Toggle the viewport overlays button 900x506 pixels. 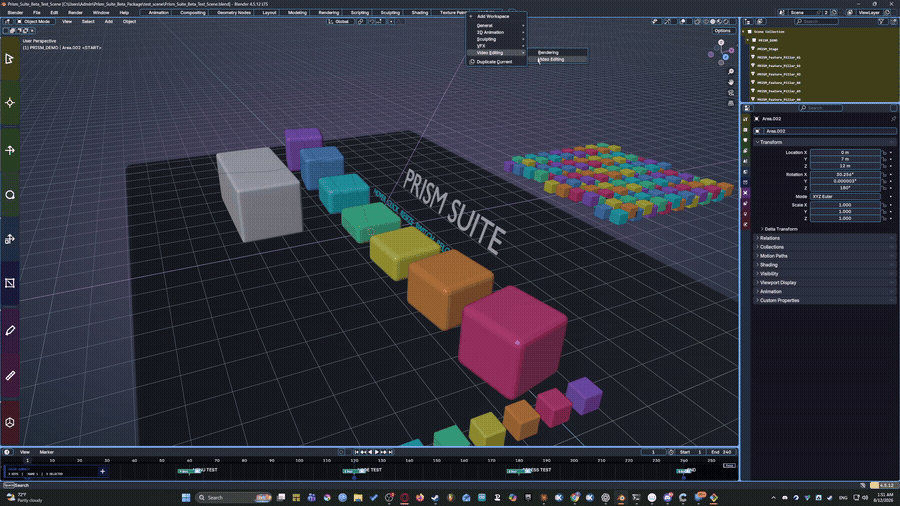pyautogui.click(x=682, y=21)
